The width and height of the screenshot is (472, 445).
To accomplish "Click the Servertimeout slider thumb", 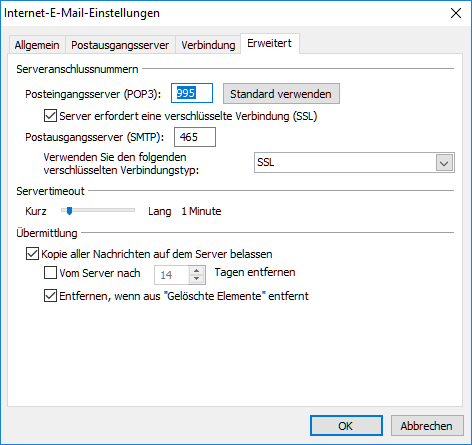I will pyautogui.click(x=69, y=211).
